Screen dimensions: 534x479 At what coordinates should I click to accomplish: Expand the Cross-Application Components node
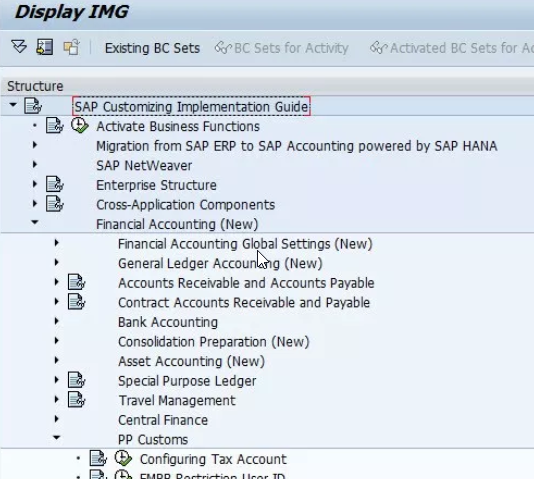(35, 204)
